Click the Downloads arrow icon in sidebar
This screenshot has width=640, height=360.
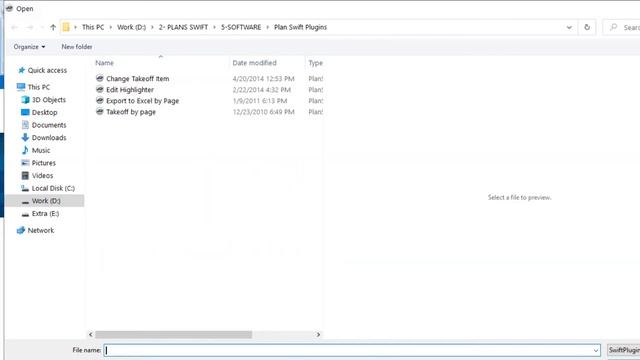pos(25,137)
